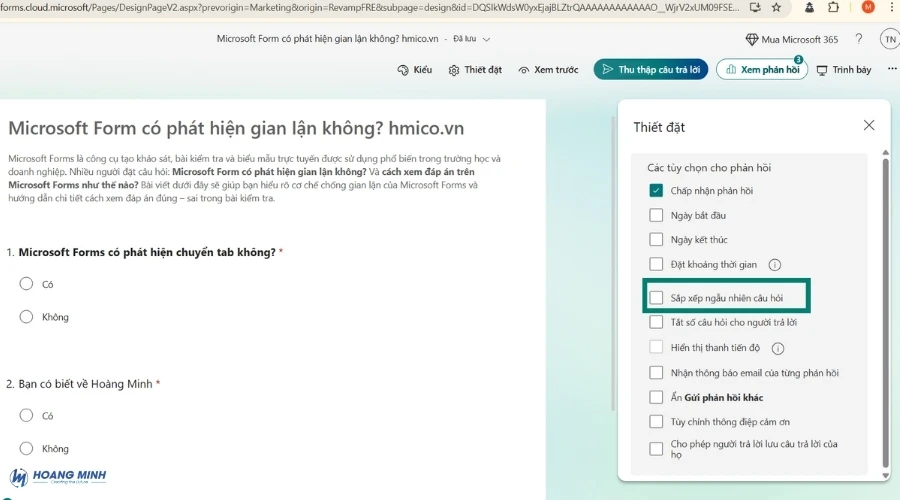Open the Kiểu style options
This screenshot has height=500, width=900.
tap(414, 69)
